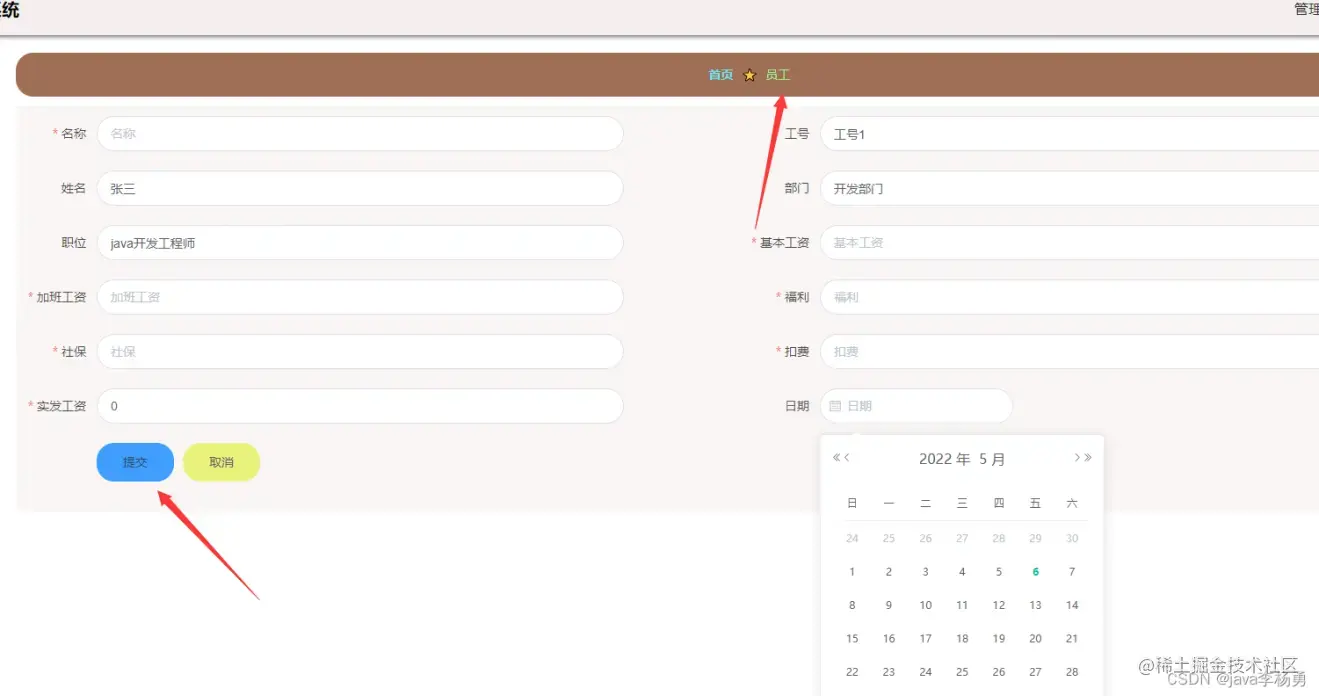
Task: Pick May 15 in the calendar
Action: pos(852,638)
